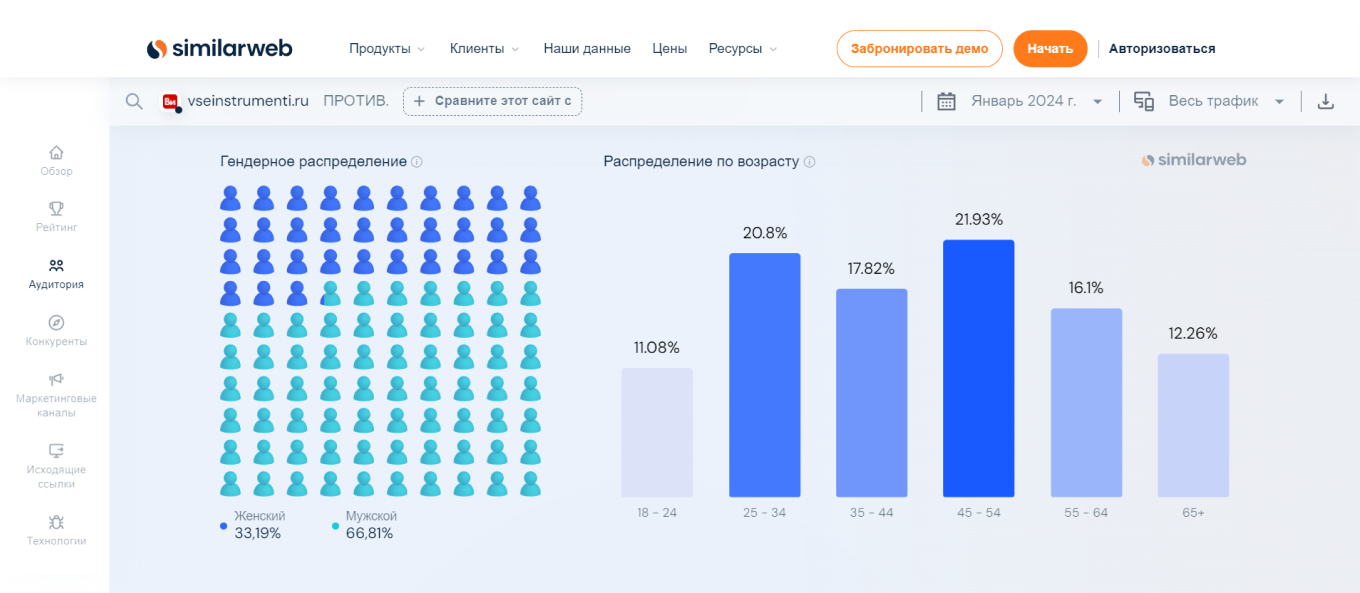Open the Рейтинг trophy icon
Viewport: 1360px width, 593px height.
56,209
